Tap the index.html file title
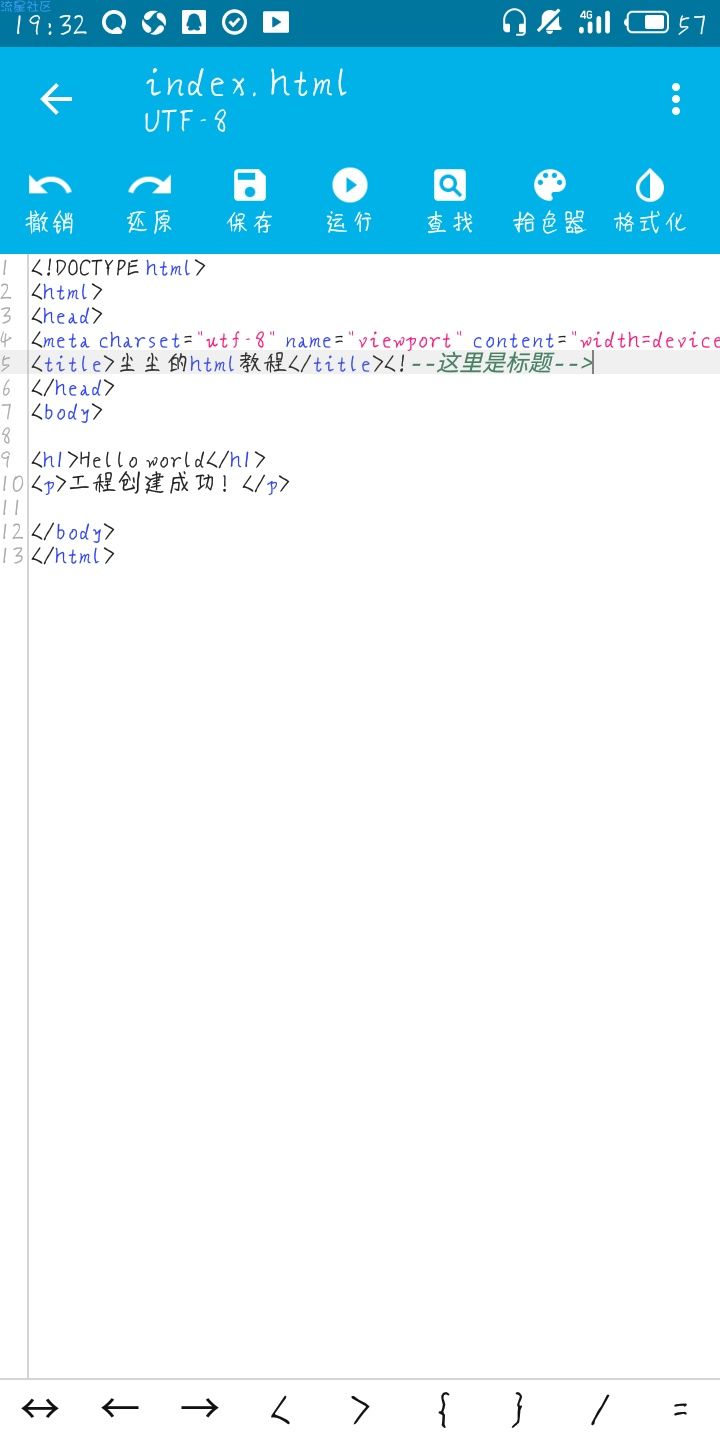720x1440 pixels. [x=247, y=82]
